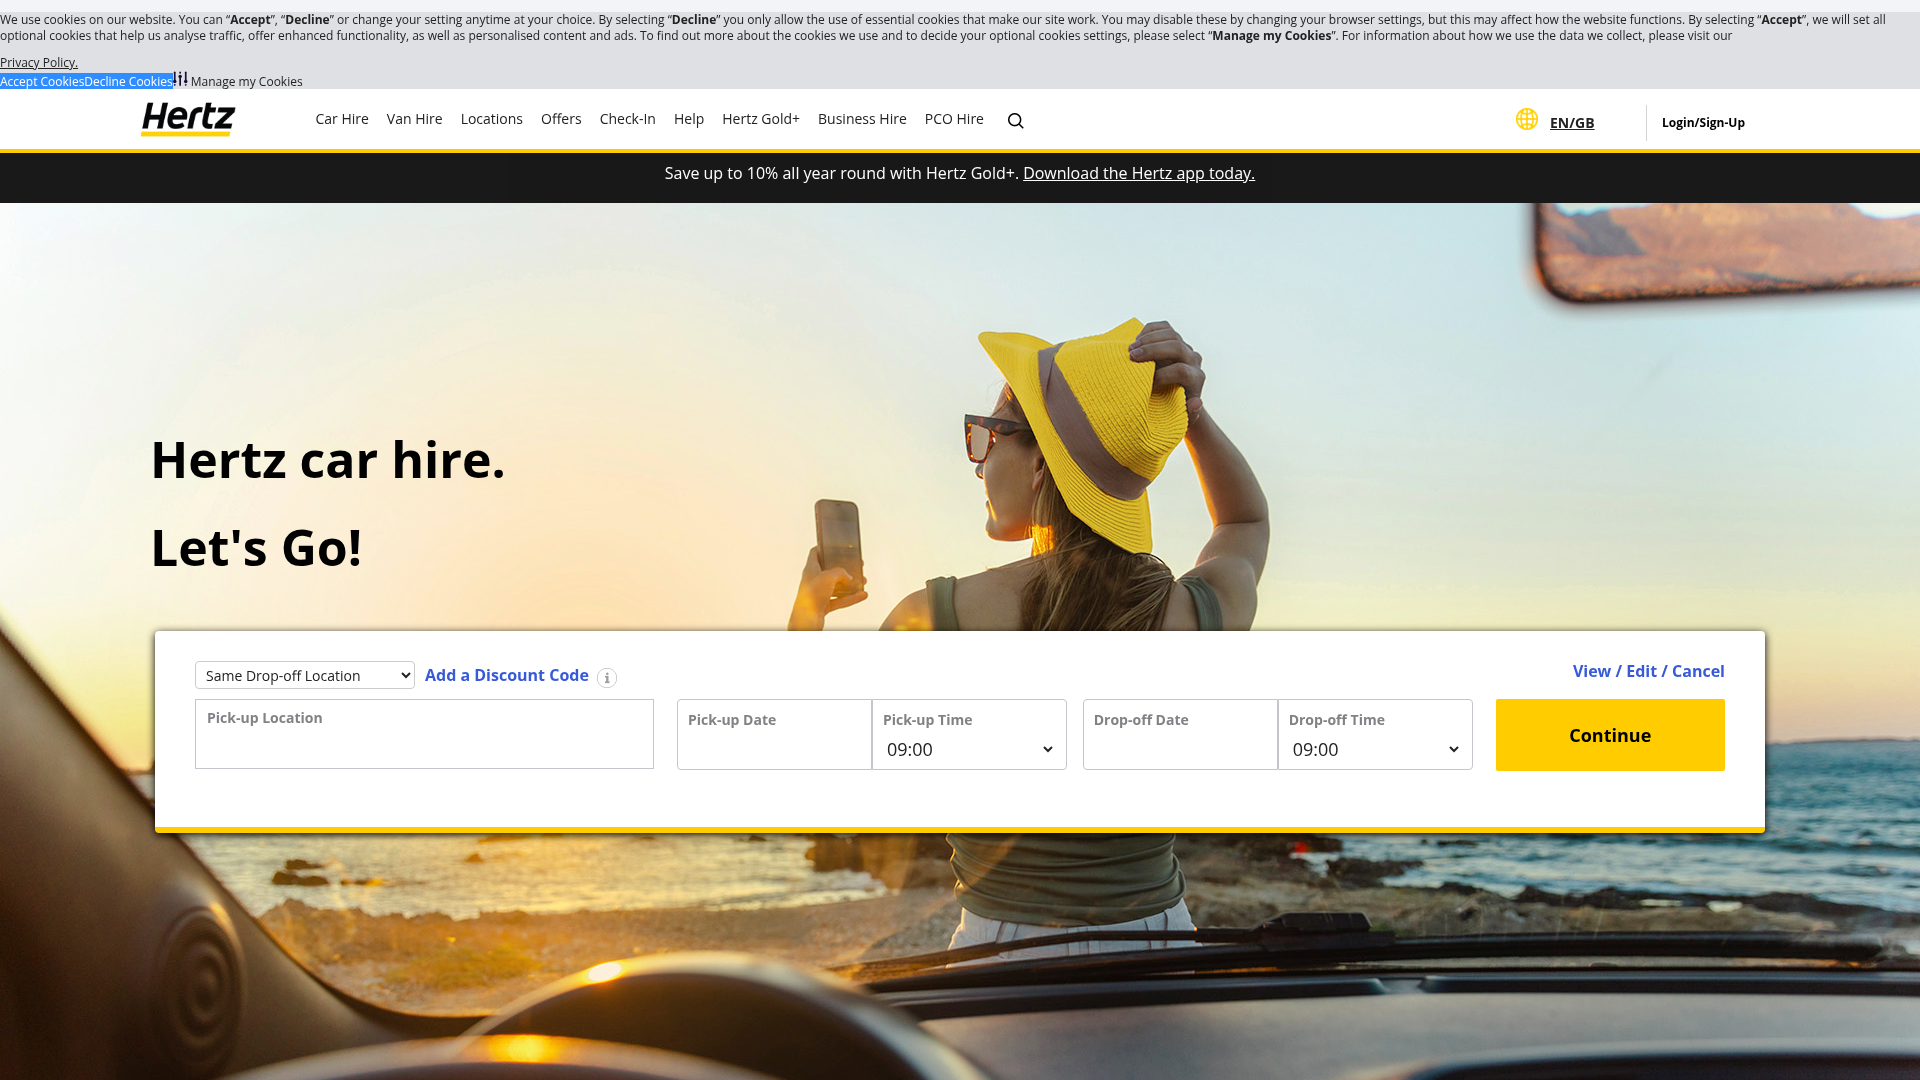The height and width of the screenshot is (1080, 1920).
Task: Click the yellow Continue button
Action: tap(1610, 735)
